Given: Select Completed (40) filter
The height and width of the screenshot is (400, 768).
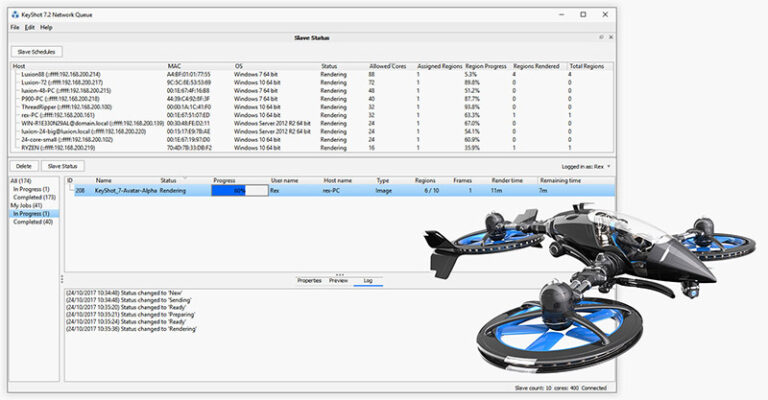Looking at the screenshot, I should coord(33,222).
